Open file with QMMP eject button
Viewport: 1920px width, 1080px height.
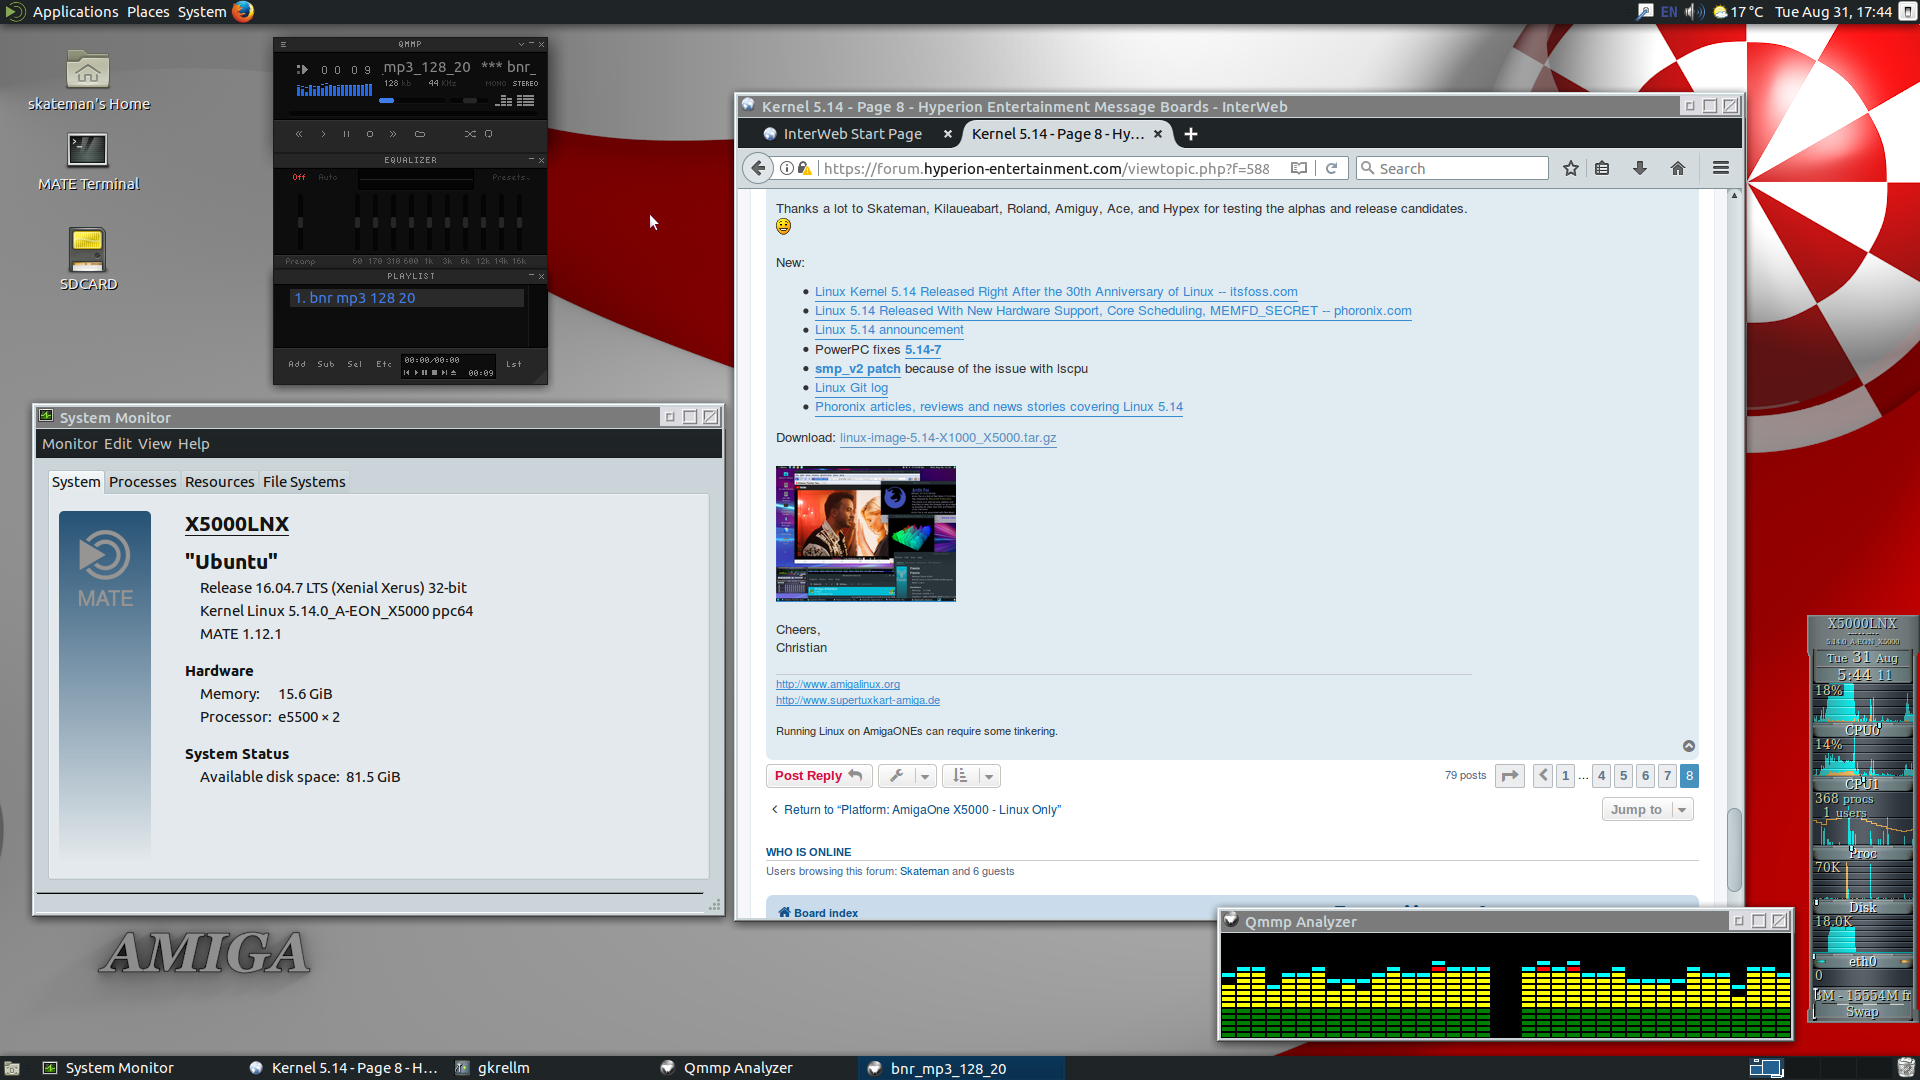click(420, 134)
